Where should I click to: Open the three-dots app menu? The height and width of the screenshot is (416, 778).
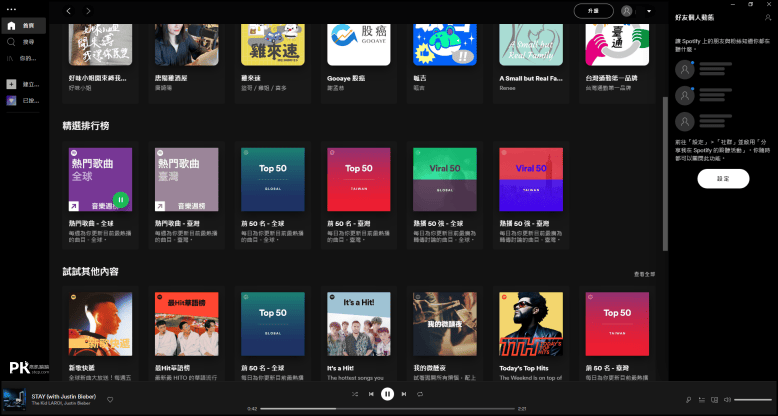click(x=11, y=9)
